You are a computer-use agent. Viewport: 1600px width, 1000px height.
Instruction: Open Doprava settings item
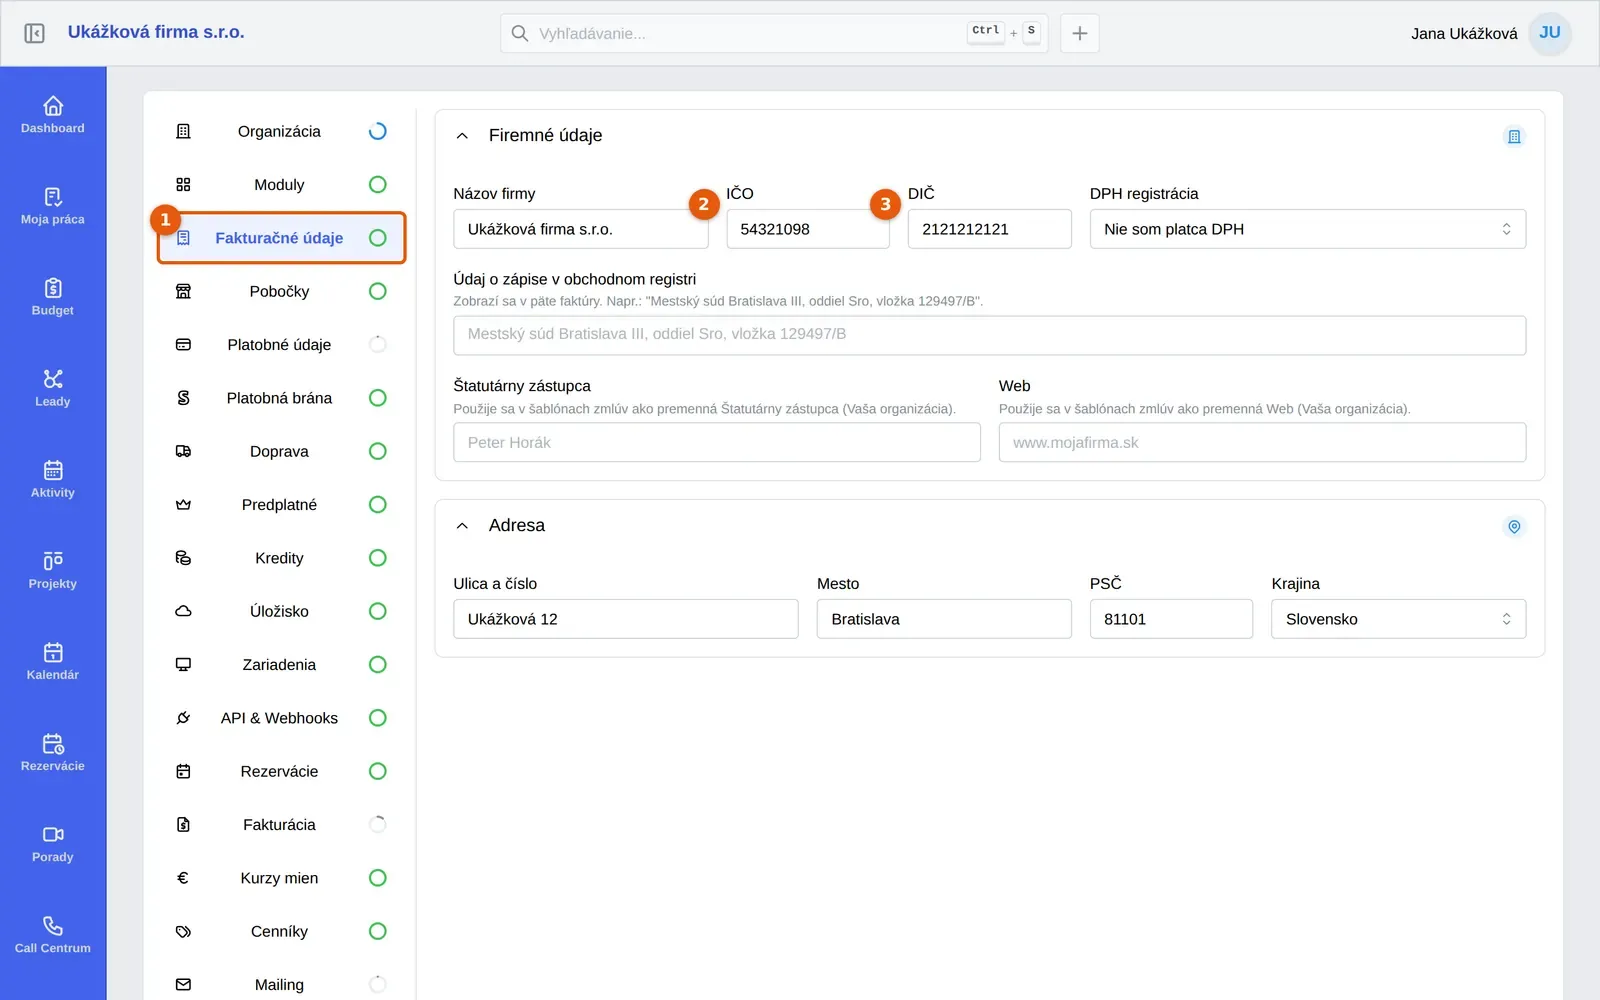(x=281, y=451)
